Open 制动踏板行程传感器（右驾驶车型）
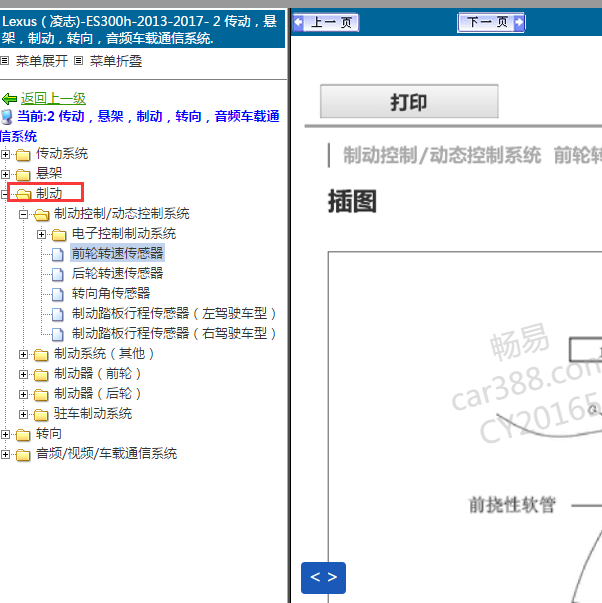The height and width of the screenshot is (603, 602). pyautogui.click(x=174, y=333)
